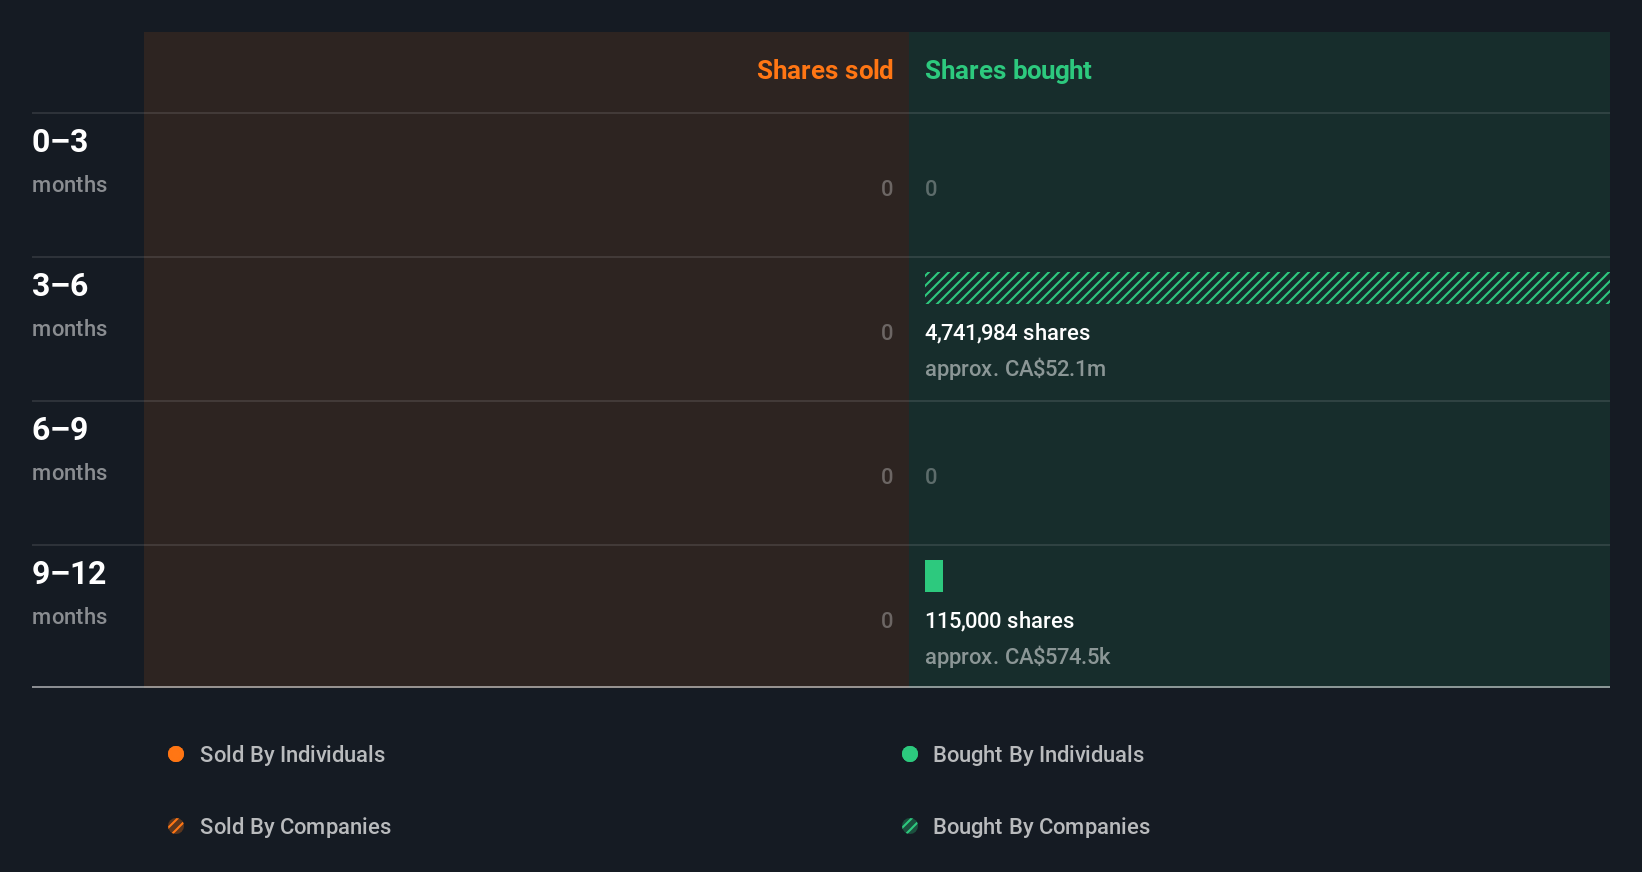
Task: Toggle the Sold By Companies legend label
Action: click(x=295, y=827)
